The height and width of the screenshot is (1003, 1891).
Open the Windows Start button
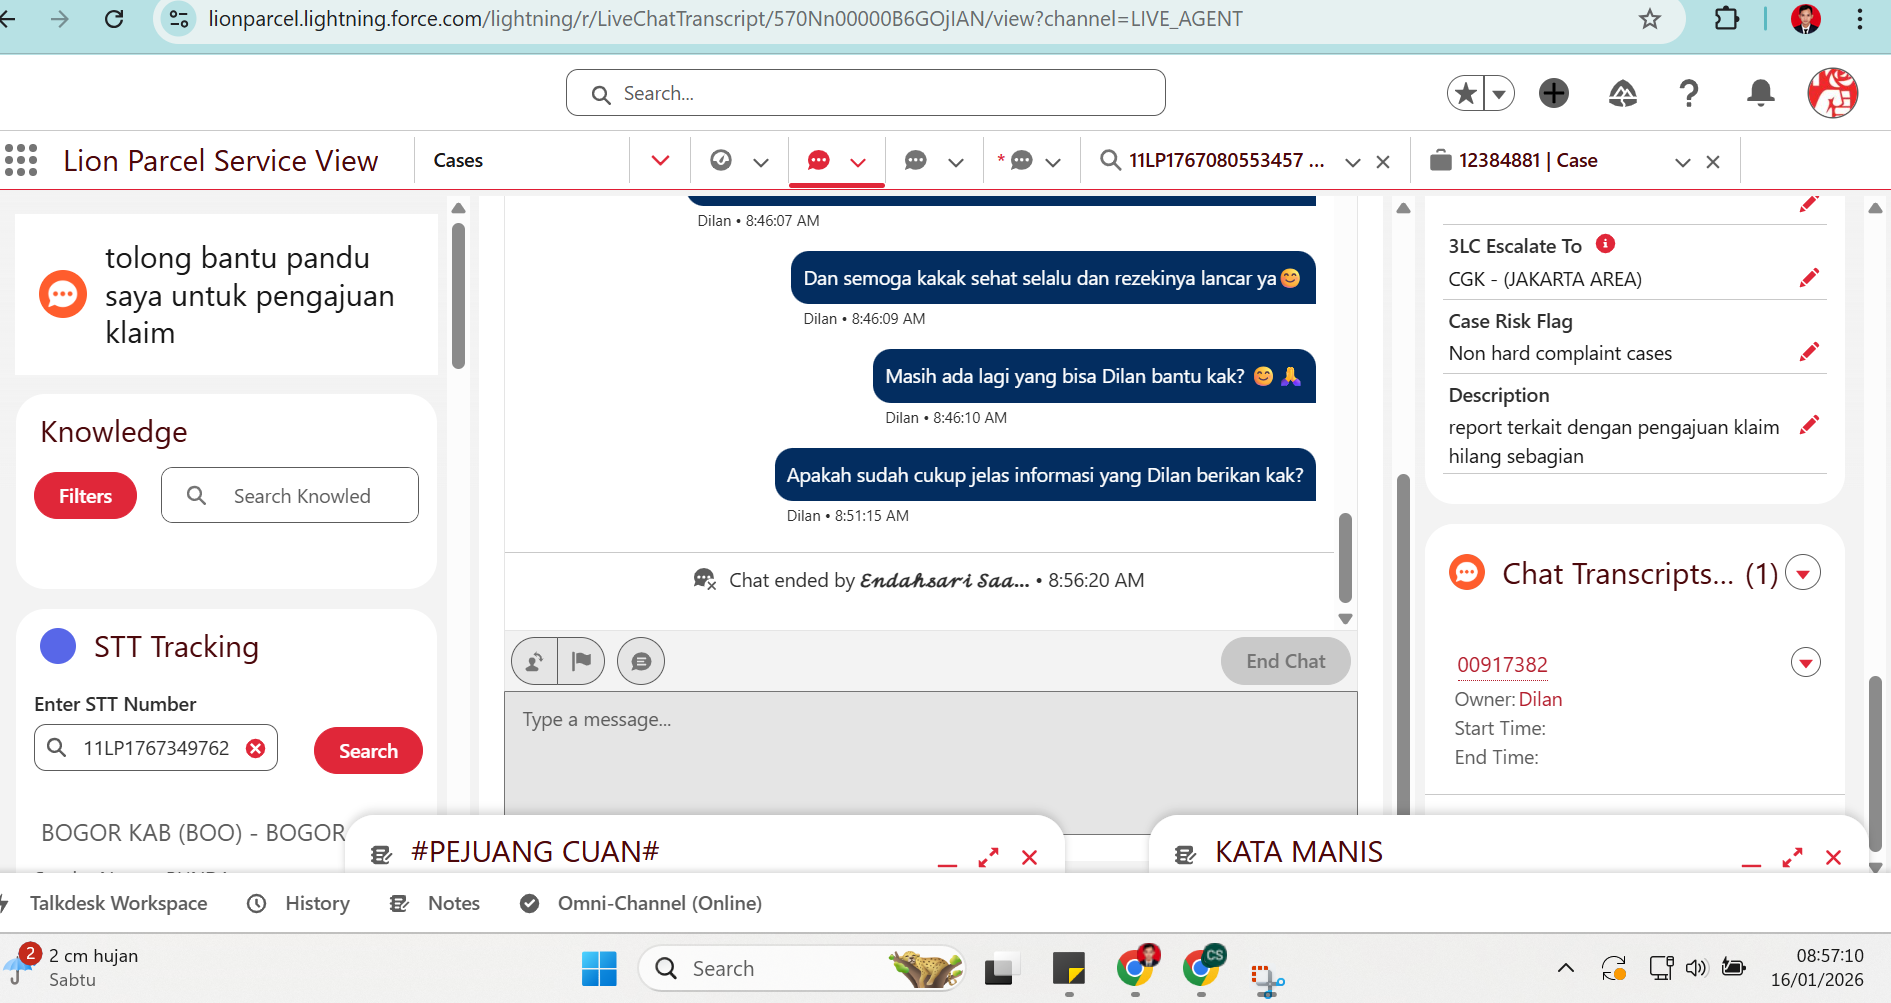[x=599, y=968]
